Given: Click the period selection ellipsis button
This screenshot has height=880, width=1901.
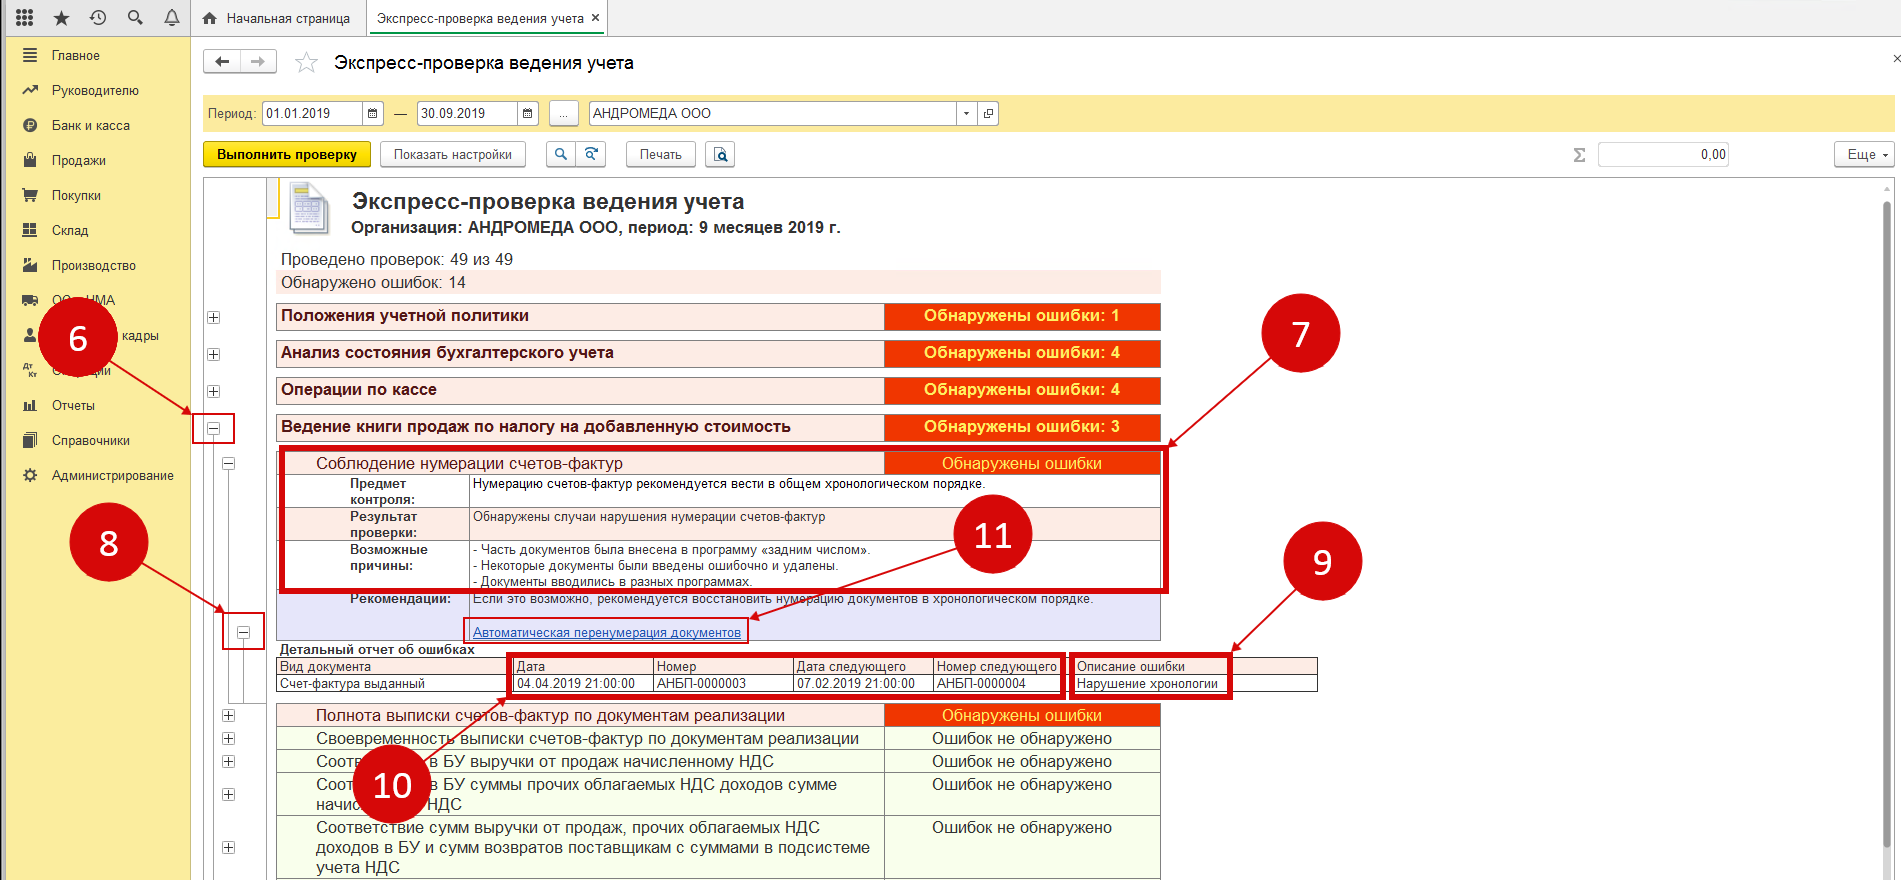Looking at the screenshot, I should click(563, 113).
